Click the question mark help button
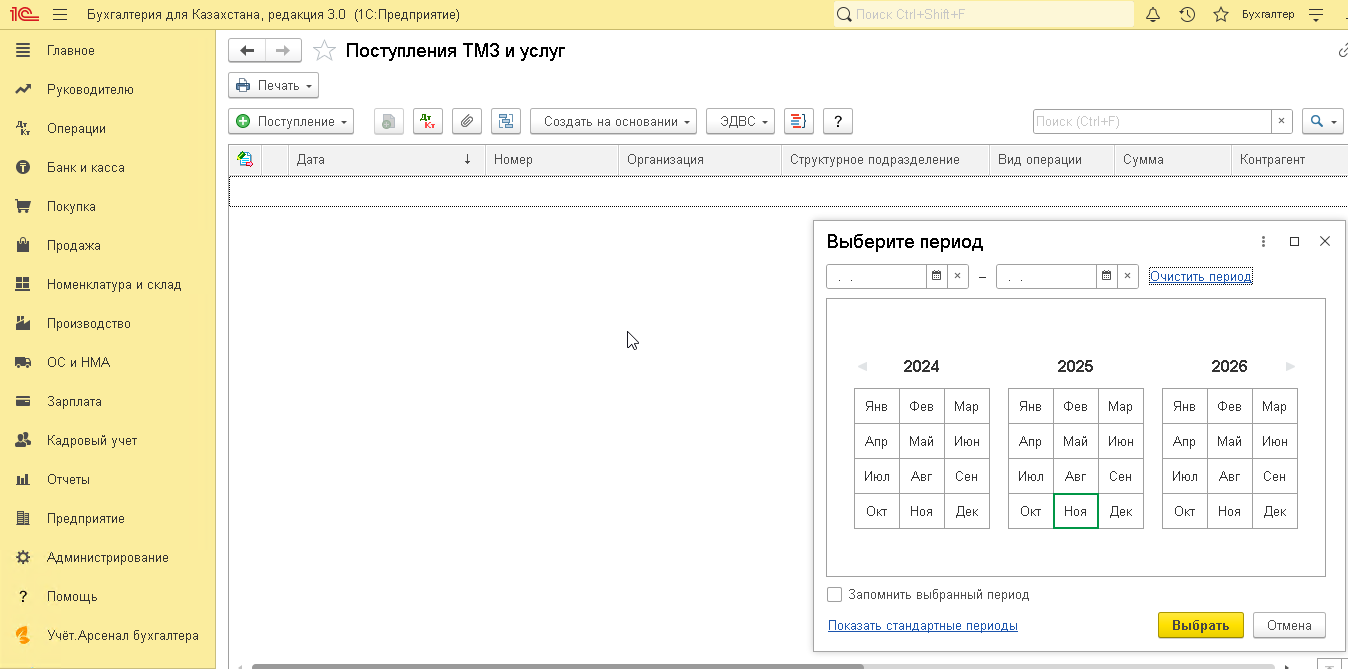This screenshot has height=669, width=1348. (x=837, y=122)
